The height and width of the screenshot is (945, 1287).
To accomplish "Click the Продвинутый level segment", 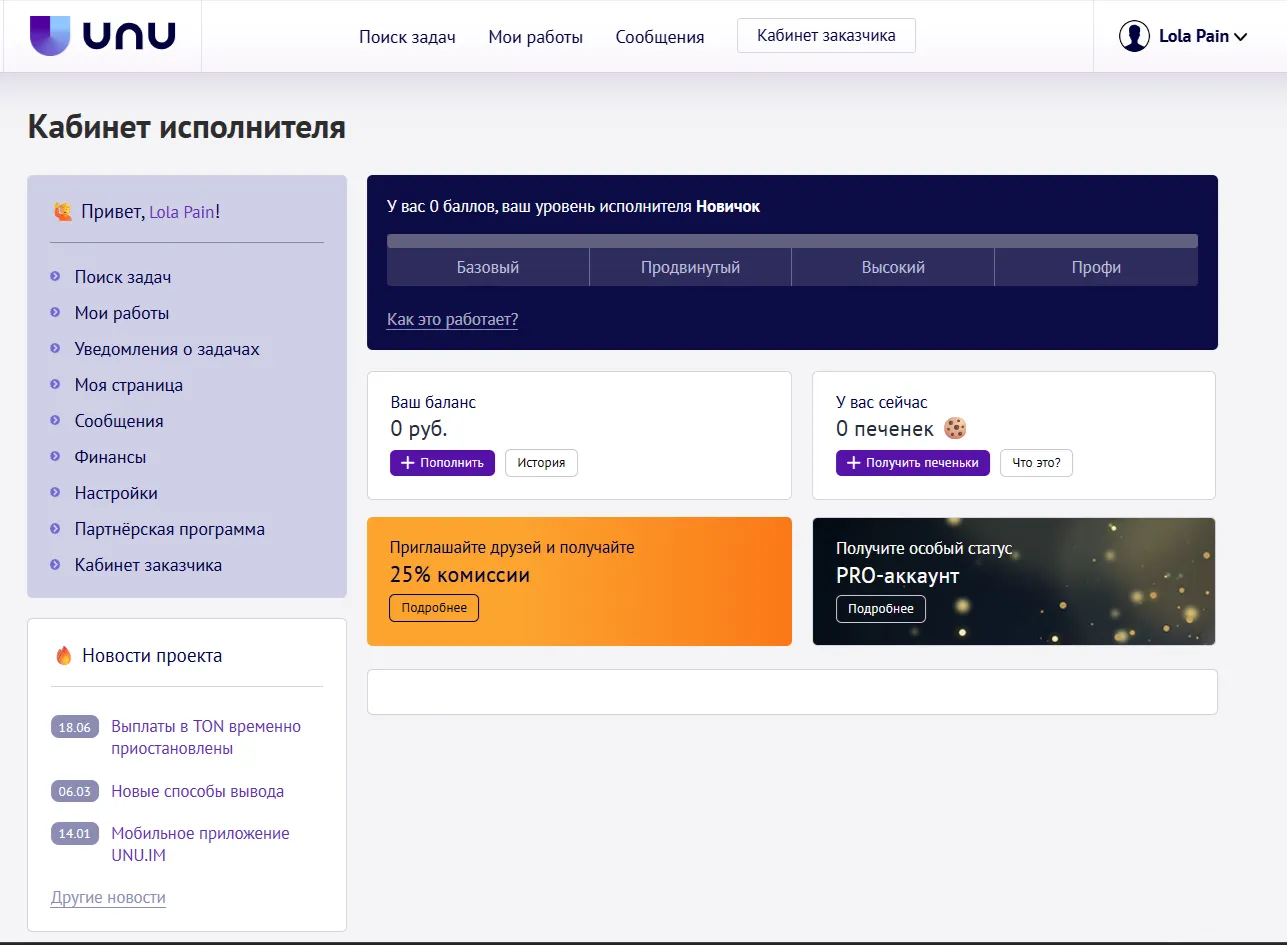I will (690, 267).
